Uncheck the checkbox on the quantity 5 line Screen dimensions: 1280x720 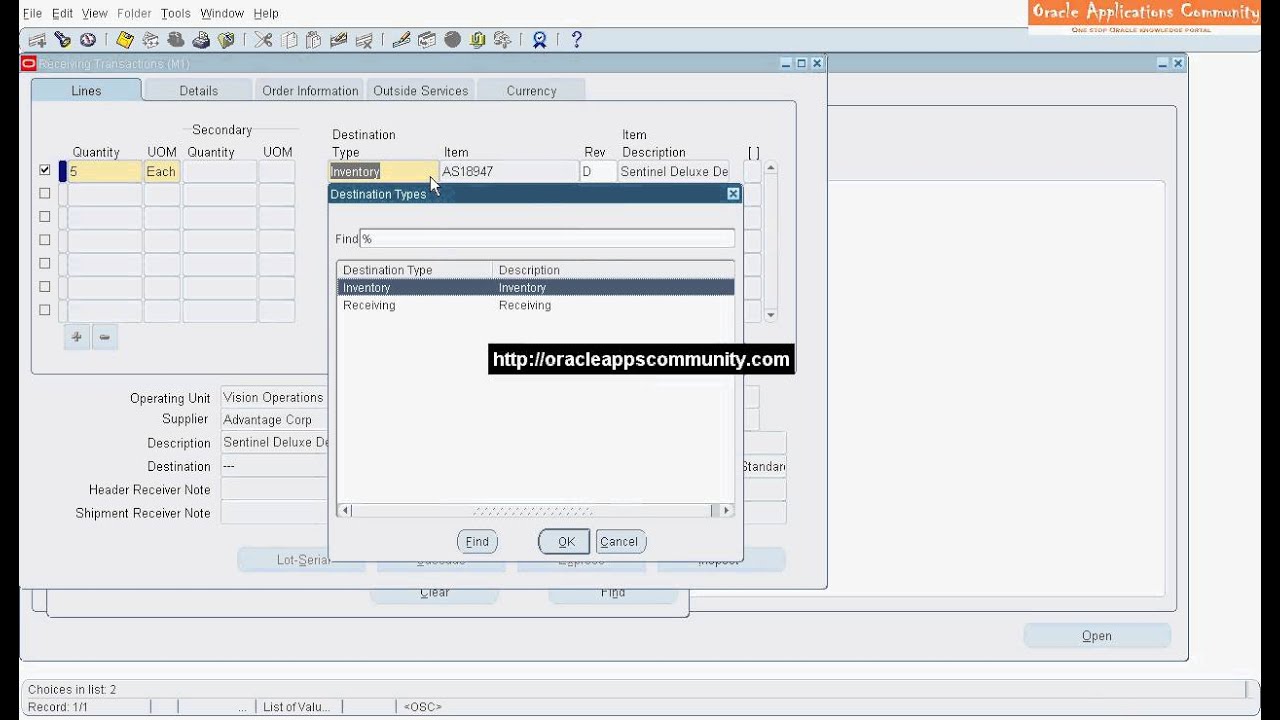(x=44, y=171)
